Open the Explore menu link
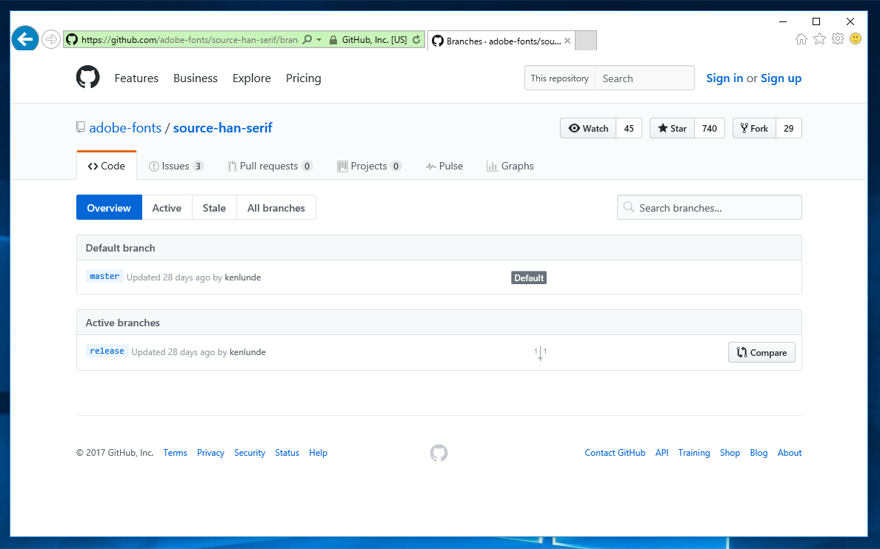Image resolution: width=880 pixels, height=549 pixels. pyautogui.click(x=251, y=78)
